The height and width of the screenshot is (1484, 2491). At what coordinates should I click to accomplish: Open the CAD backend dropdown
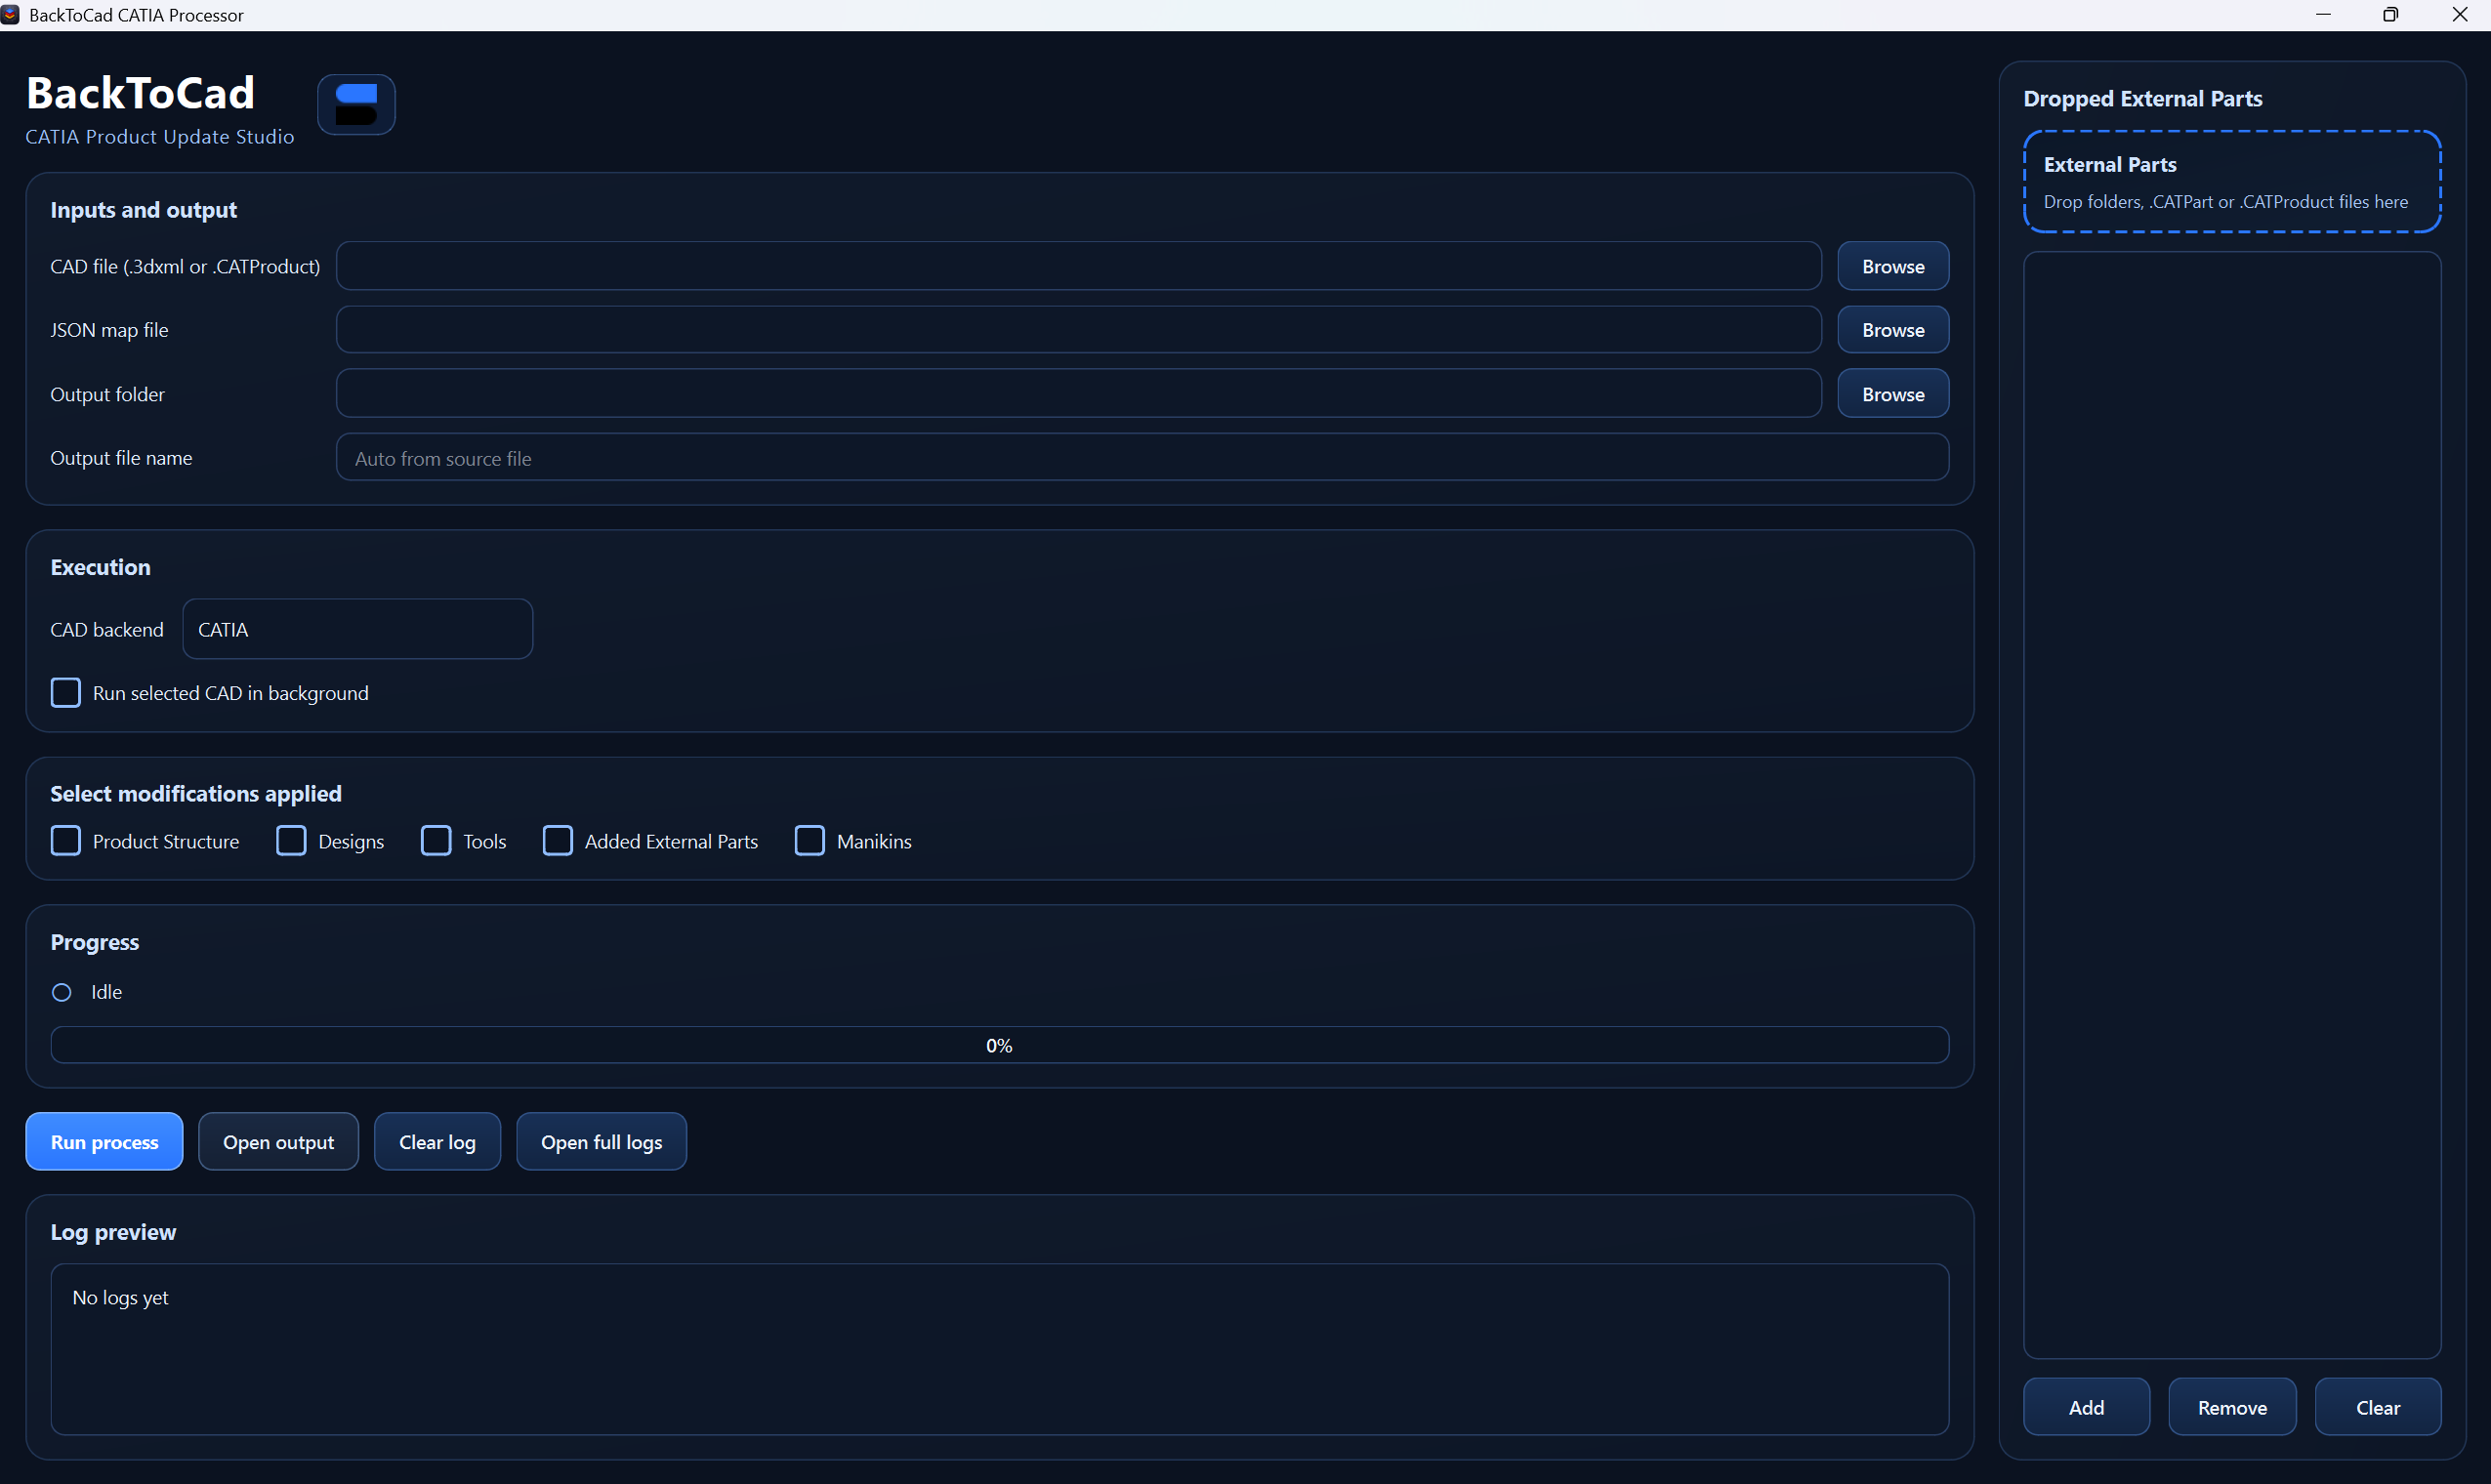(x=357, y=629)
